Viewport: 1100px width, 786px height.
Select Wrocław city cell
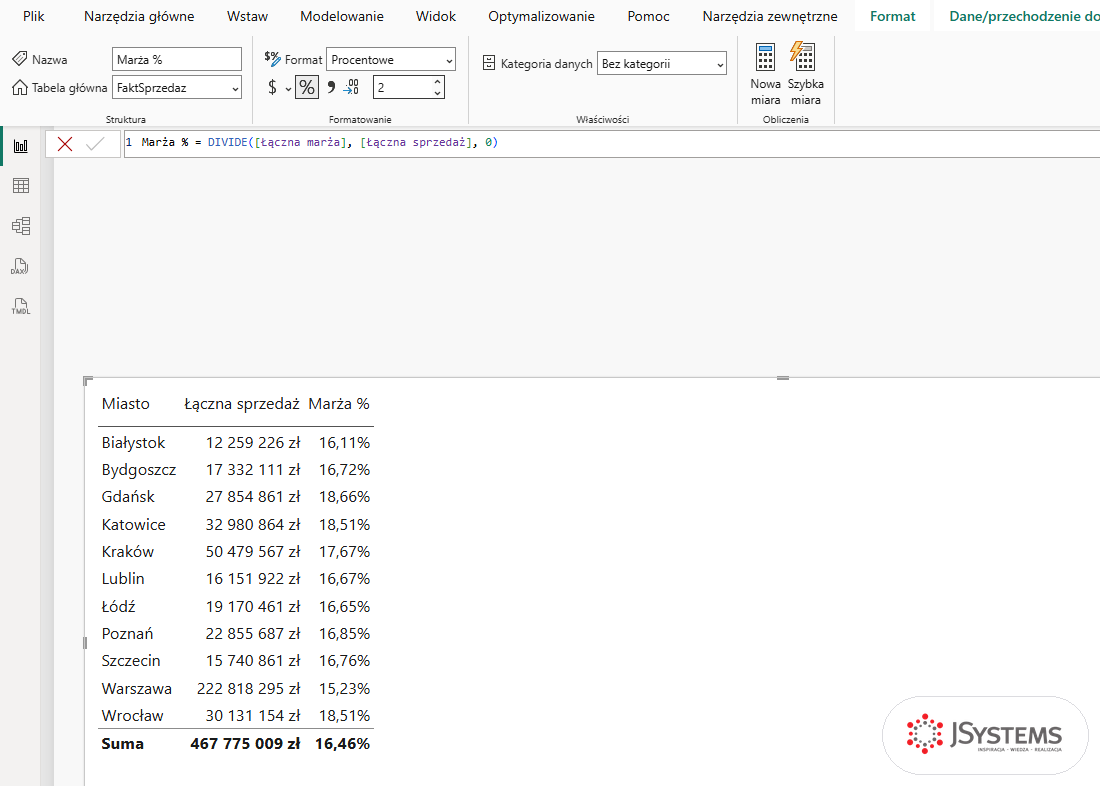[x=132, y=716]
